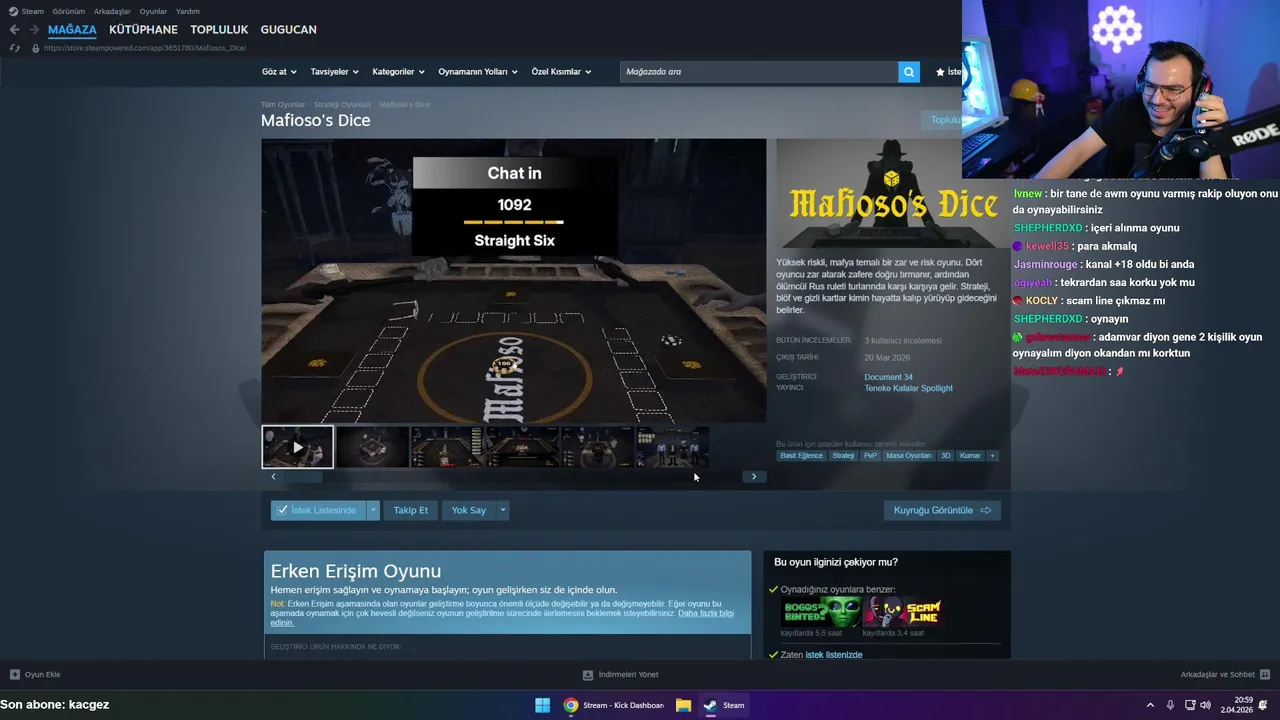The height and width of the screenshot is (720, 1280).
Task: Click the Tüm Oyunlar breadcrumb
Action: pyautogui.click(x=283, y=104)
